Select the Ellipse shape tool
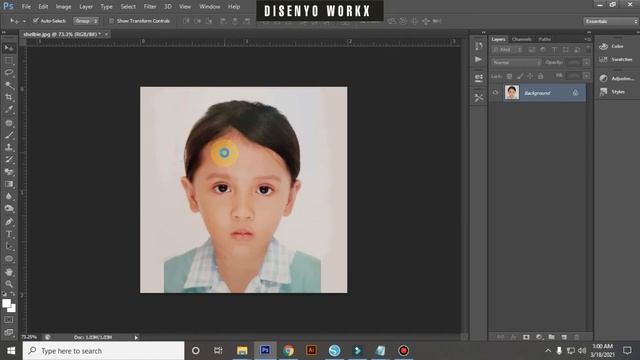The width and height of the screenshot is (640, 360). pyautogui.click(x=9, y=259)
